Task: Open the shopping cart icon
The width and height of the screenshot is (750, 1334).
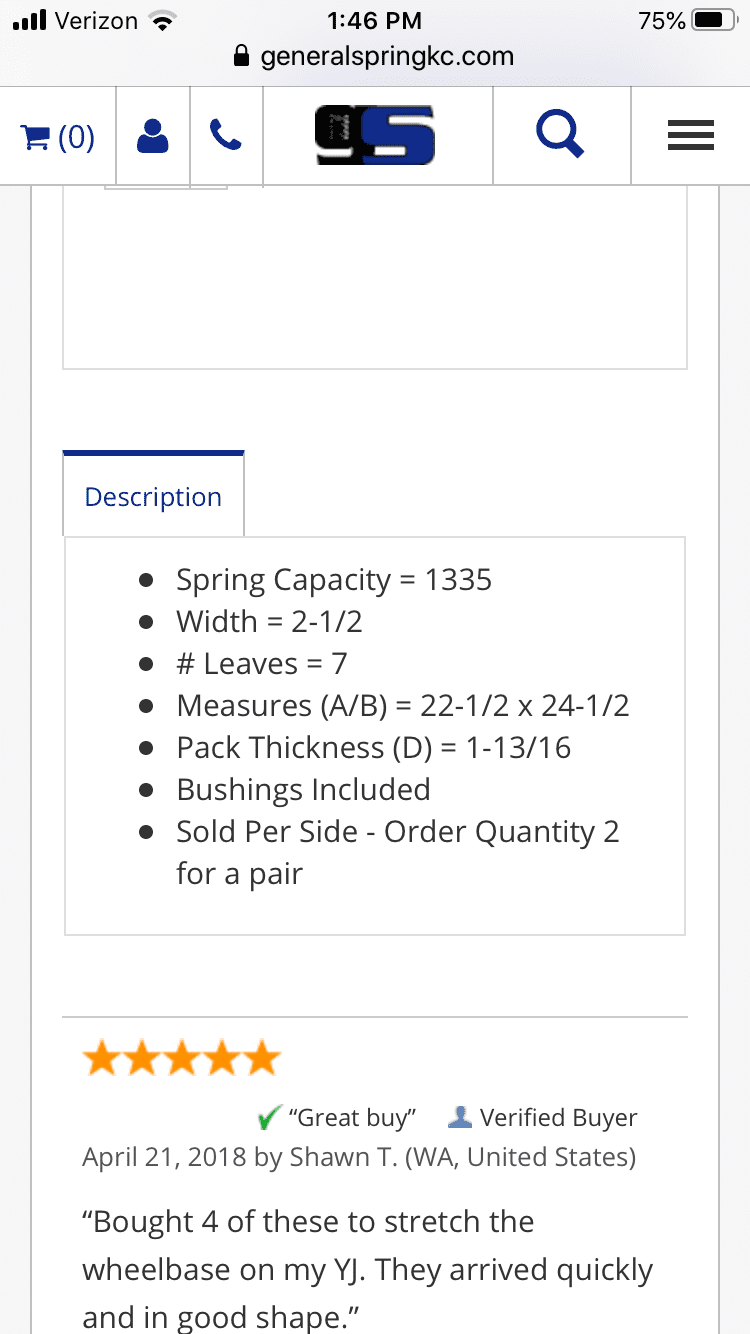Action: pos(36,136)
